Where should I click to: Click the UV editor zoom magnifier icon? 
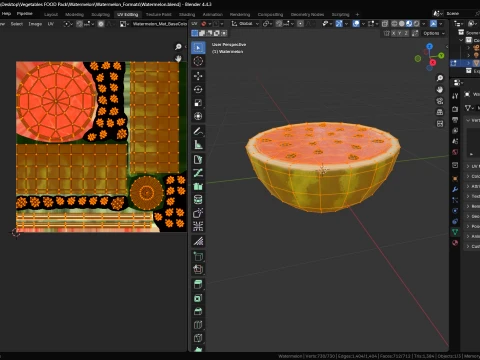(178, 47)
